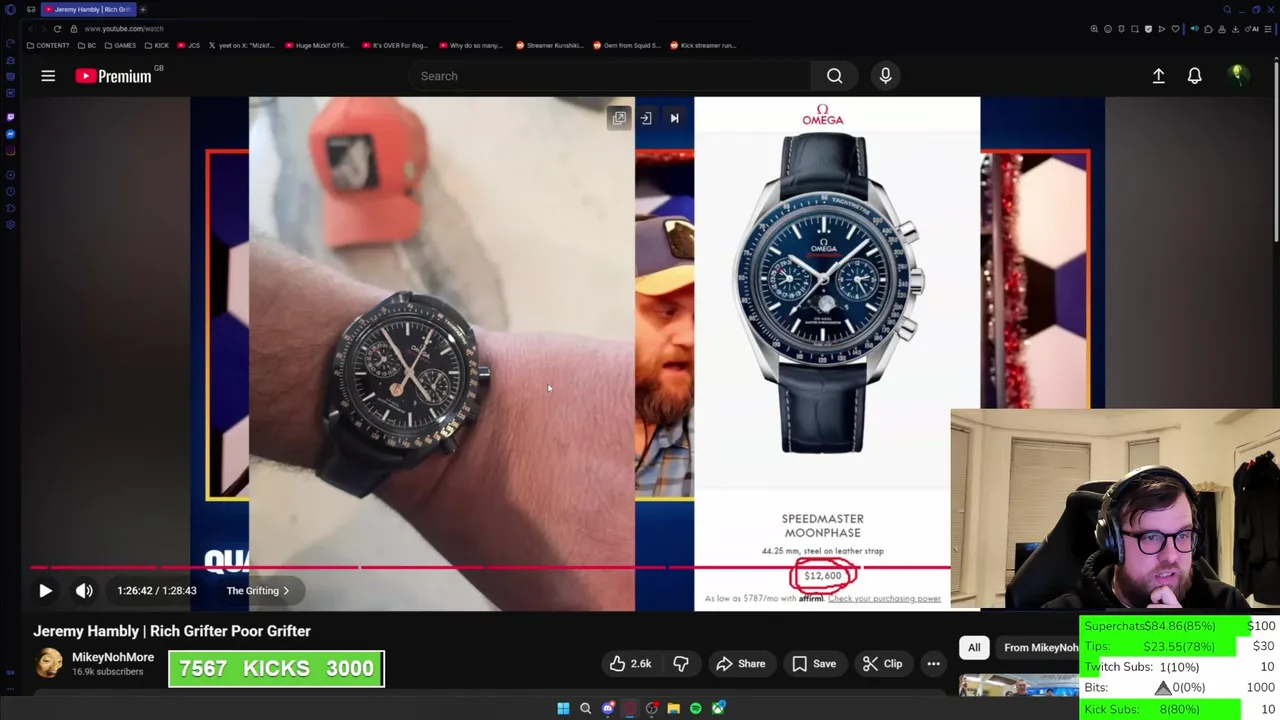Image resolution: width=1280 pixels, height=720 pixels.
Task: Focus the YouTube Search field
Action: (x=610, y=76)
